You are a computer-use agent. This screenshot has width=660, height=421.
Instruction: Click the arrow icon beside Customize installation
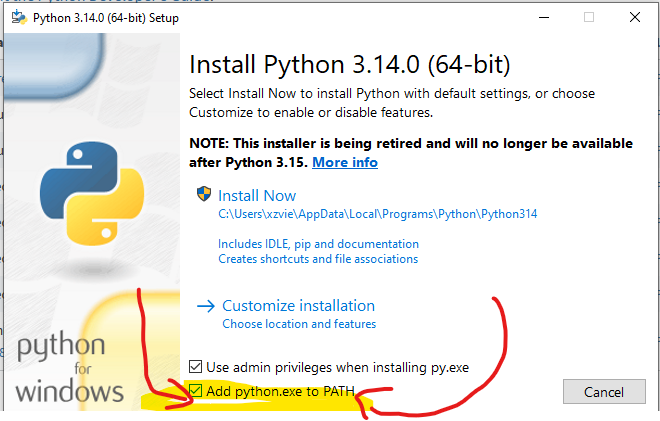[206, 306]
